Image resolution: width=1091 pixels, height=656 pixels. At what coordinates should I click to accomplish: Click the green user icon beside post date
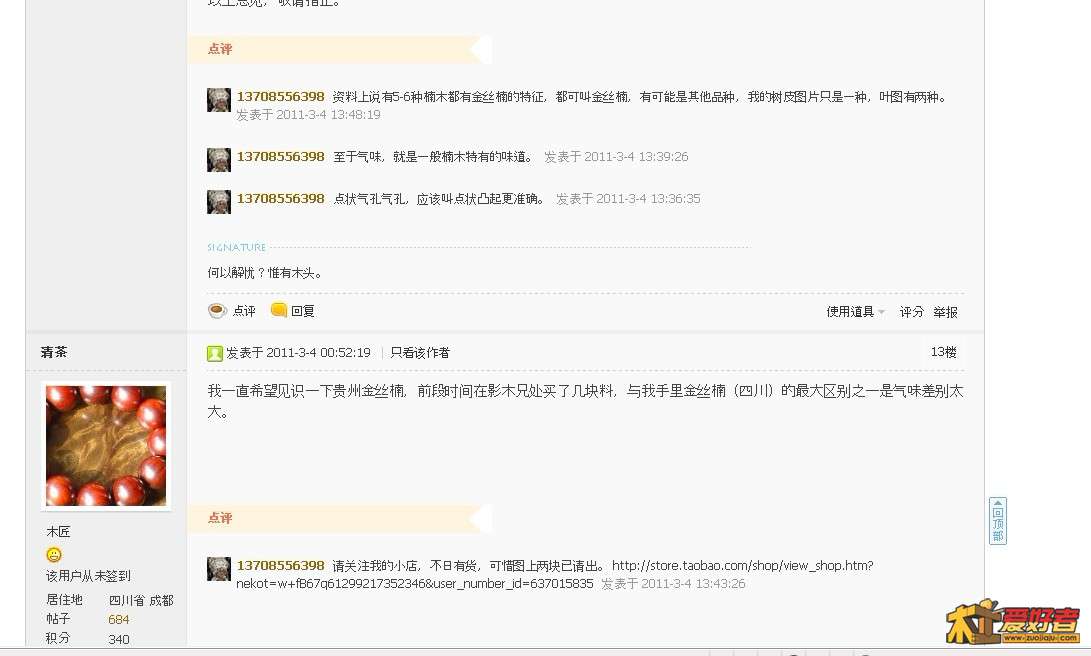pyautogui.click(x=214, y=353)
